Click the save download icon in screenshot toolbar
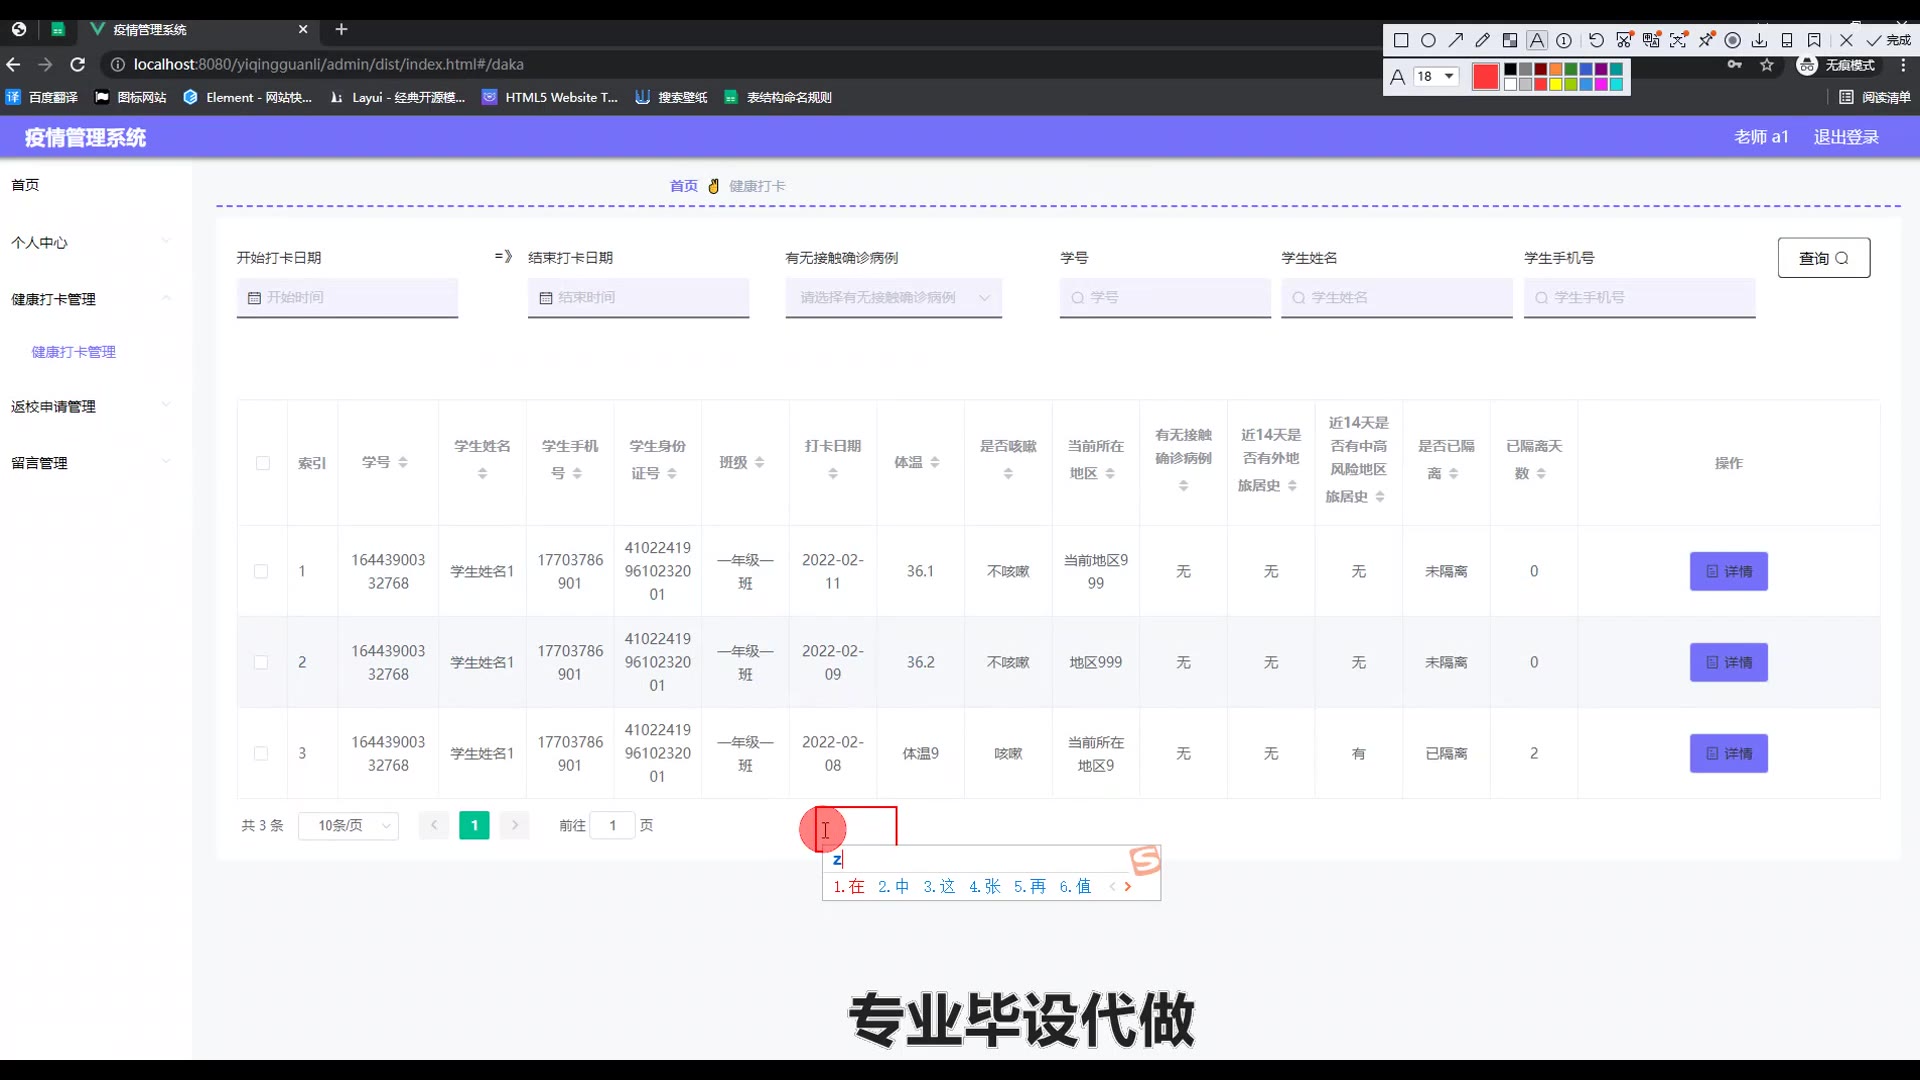This screenshot has width=1920, height=1080. pyautogui.click(x=1760, y=41)
